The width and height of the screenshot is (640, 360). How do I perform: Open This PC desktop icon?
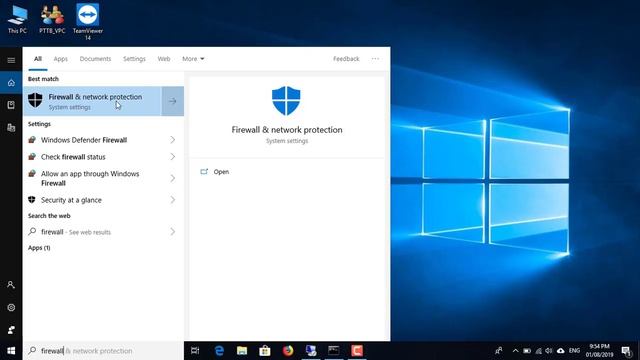17,19
